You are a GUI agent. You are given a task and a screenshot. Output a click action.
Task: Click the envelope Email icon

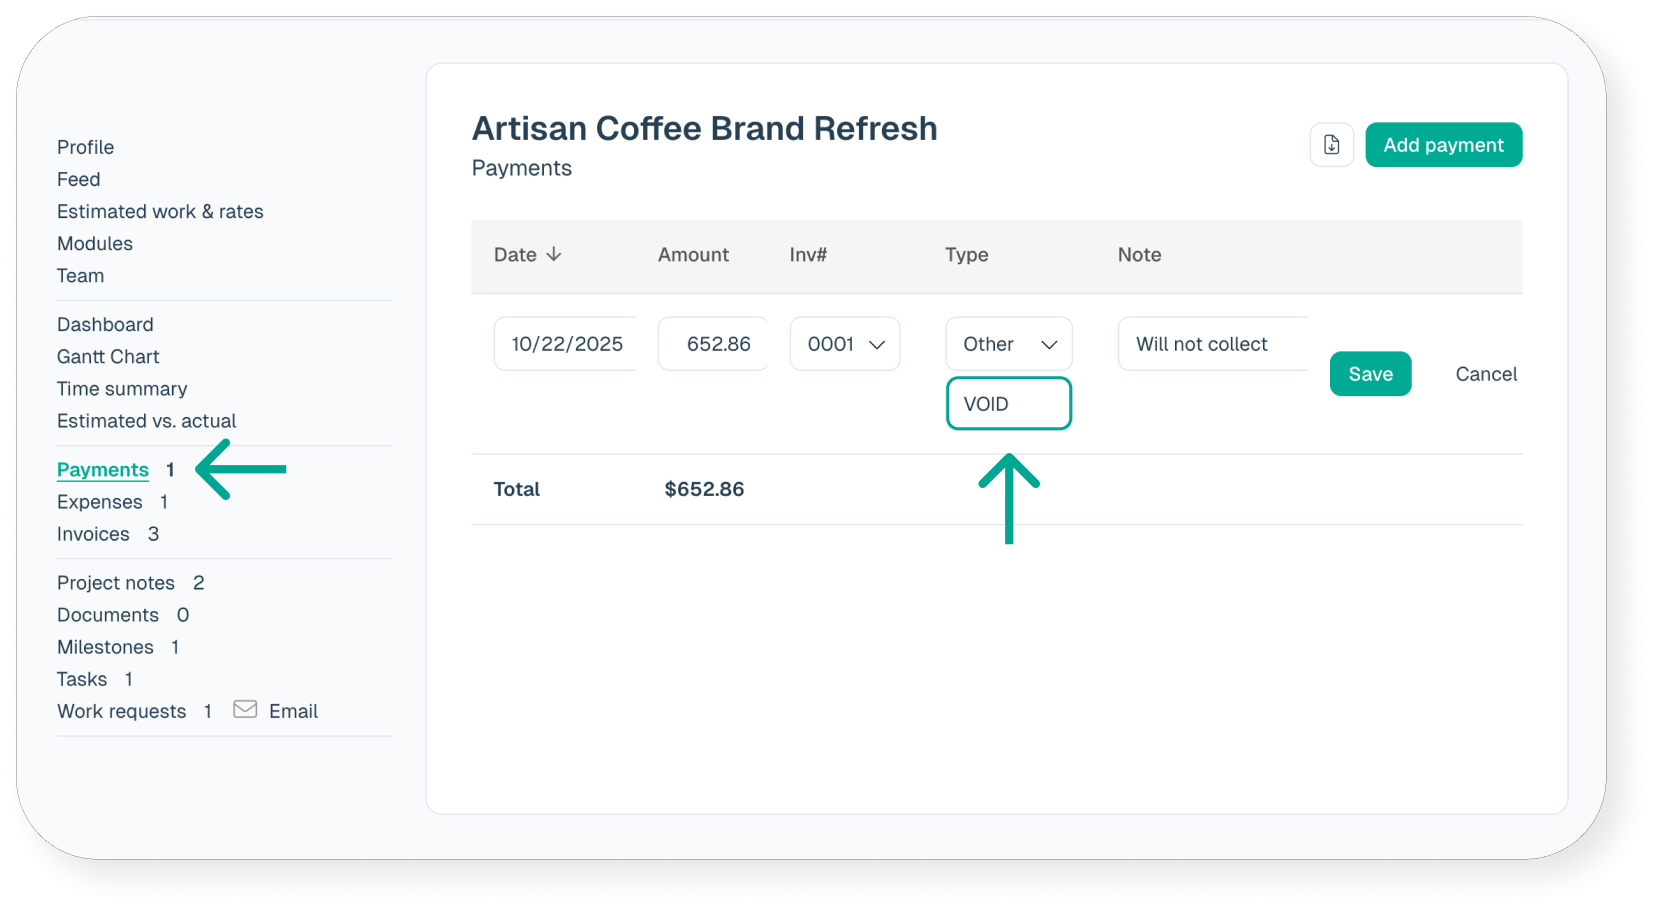245,710
